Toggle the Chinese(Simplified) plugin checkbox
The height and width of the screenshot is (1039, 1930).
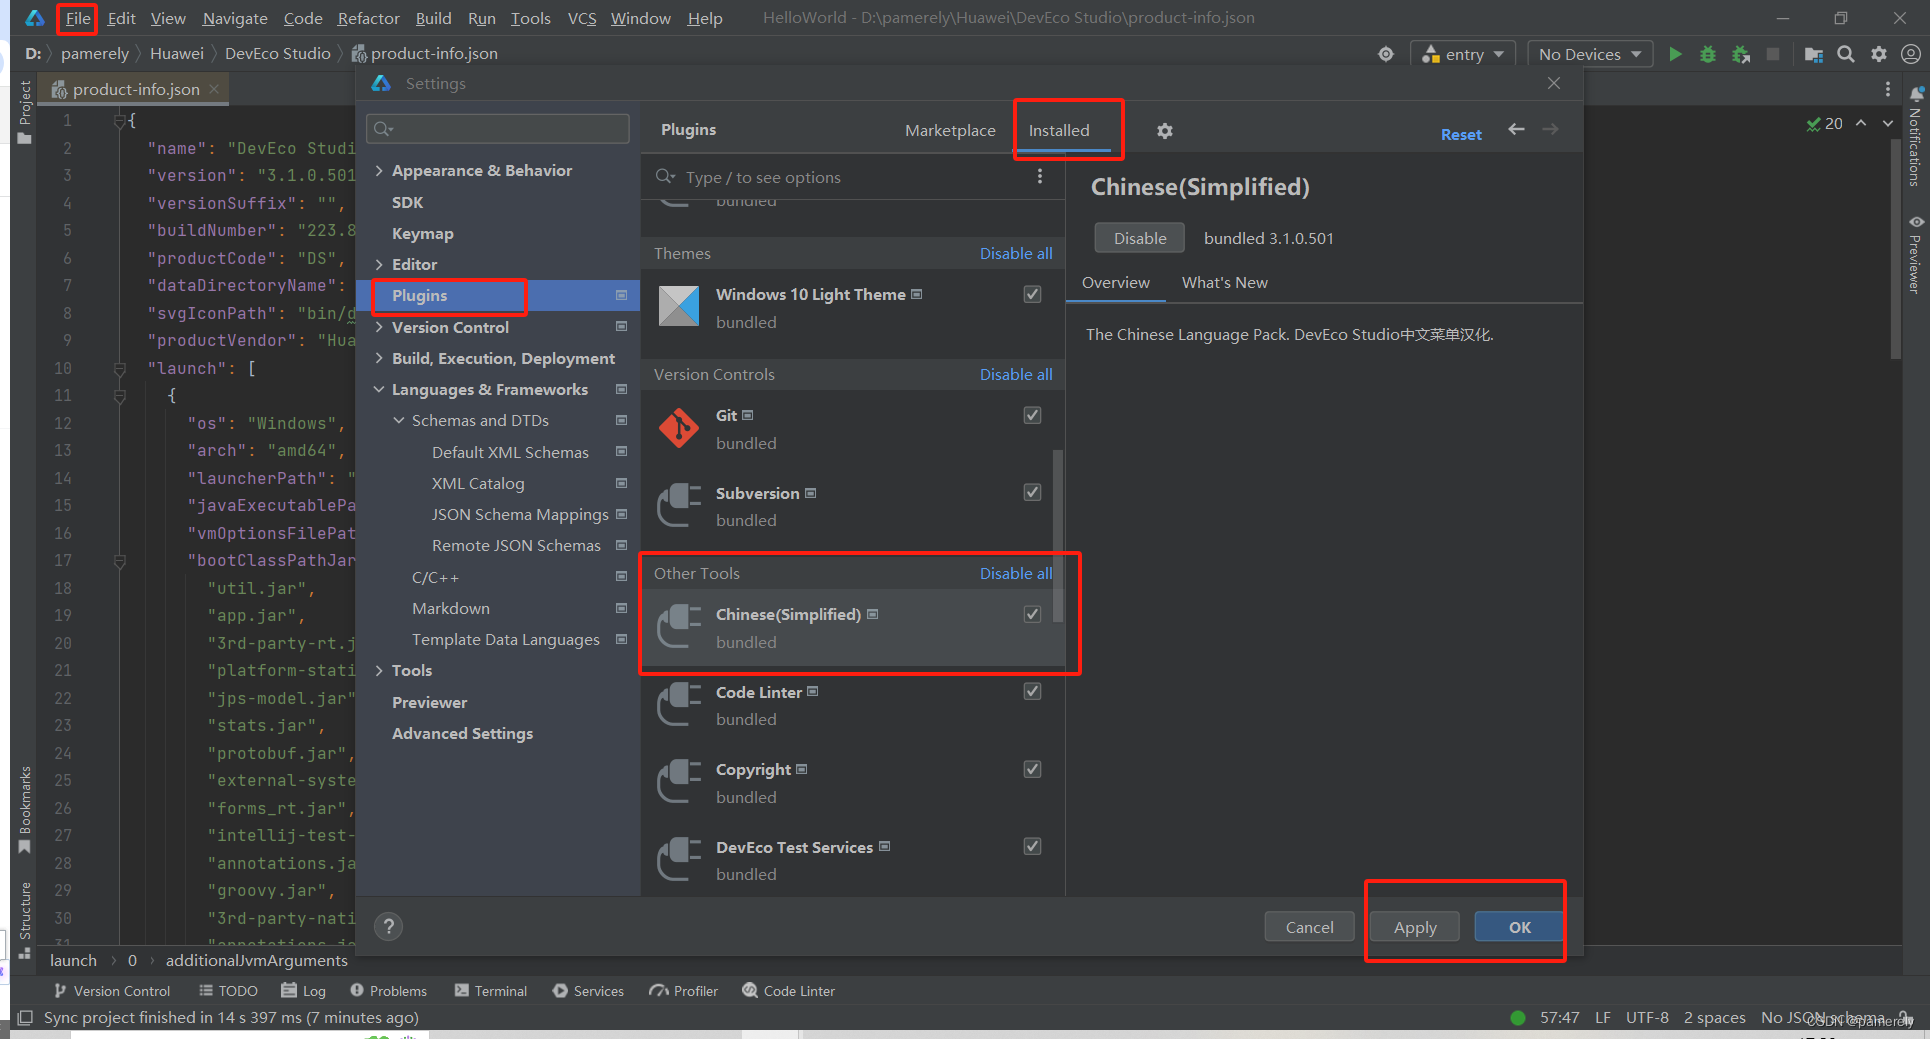1033,614
